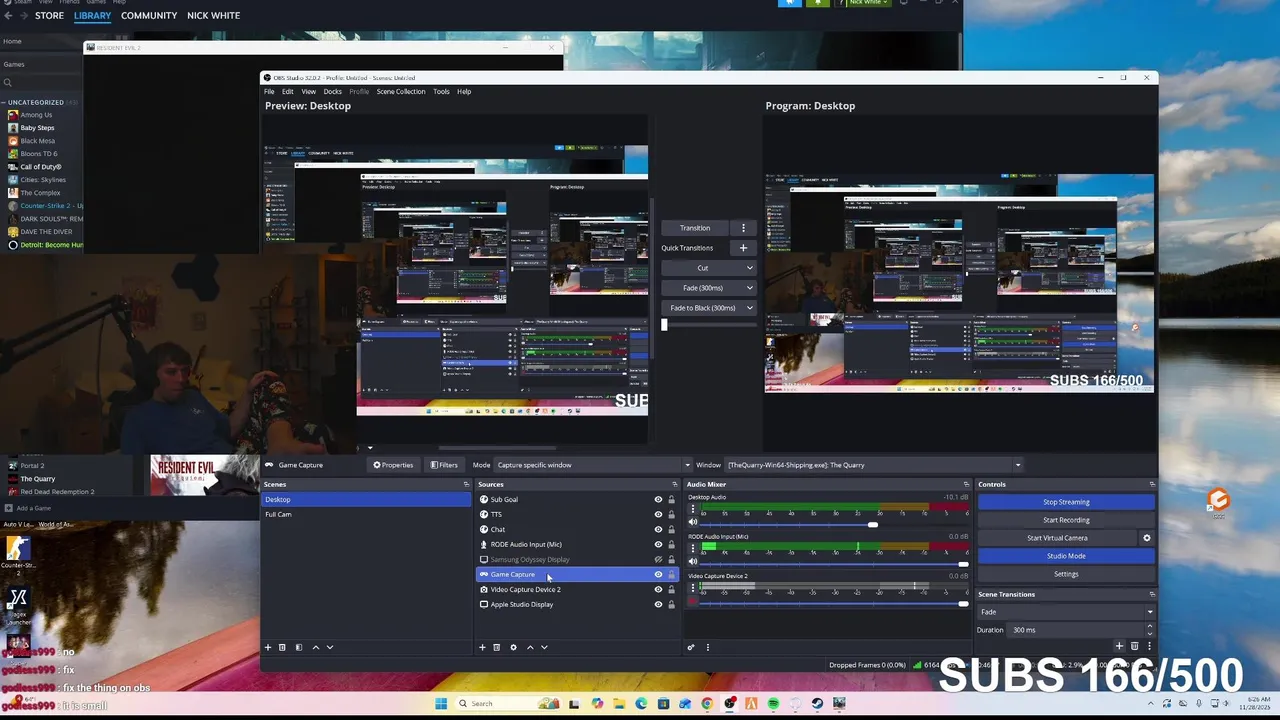
Task: Adjust the Desktop Audio volume slider
Action: [873, 524]
